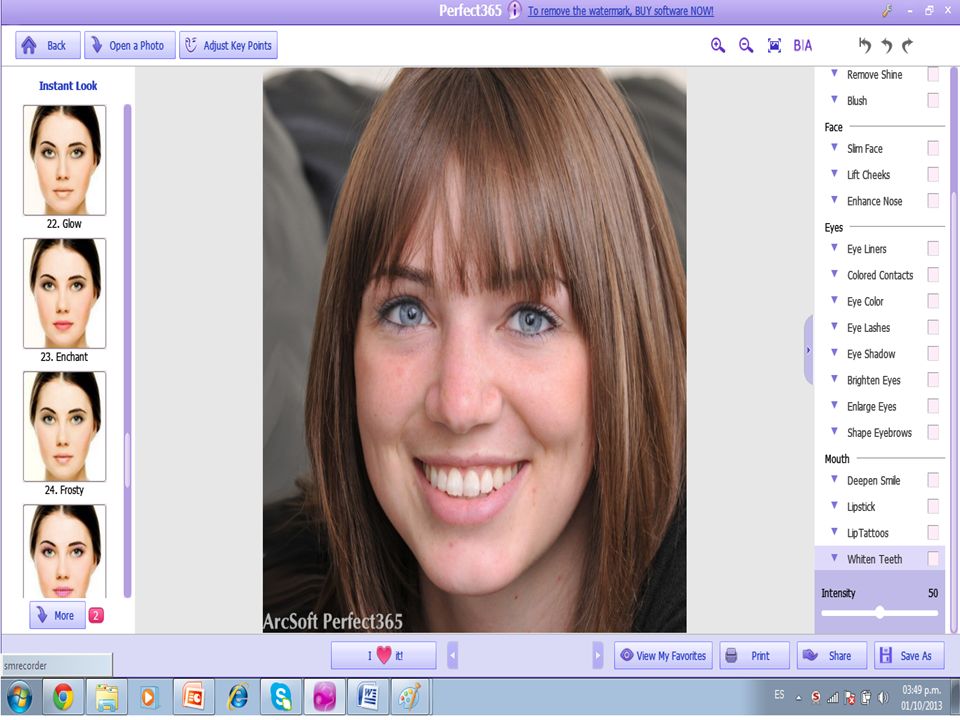Click the I love it! button

click(384, 656)
